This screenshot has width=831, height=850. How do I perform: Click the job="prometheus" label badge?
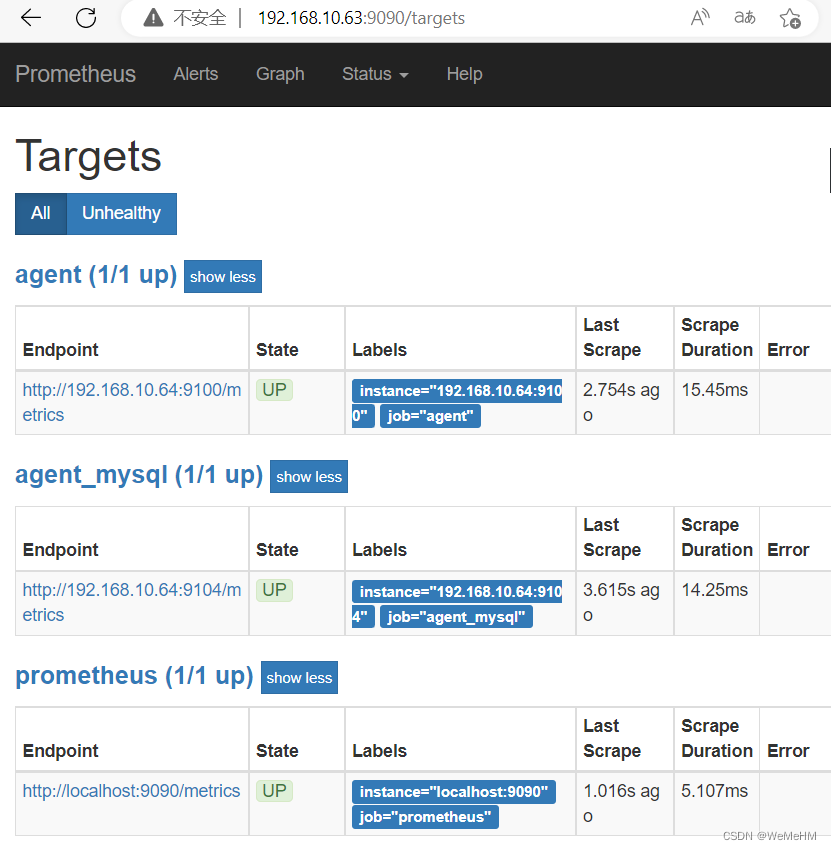pyautogui.click(x=426, y=817)
